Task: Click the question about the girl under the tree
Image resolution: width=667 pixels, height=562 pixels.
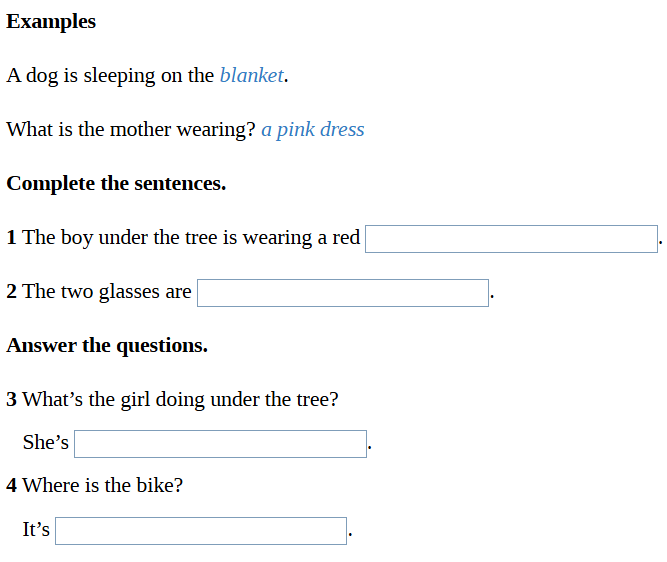Action: pyautogui.click(x=180, y=400)
